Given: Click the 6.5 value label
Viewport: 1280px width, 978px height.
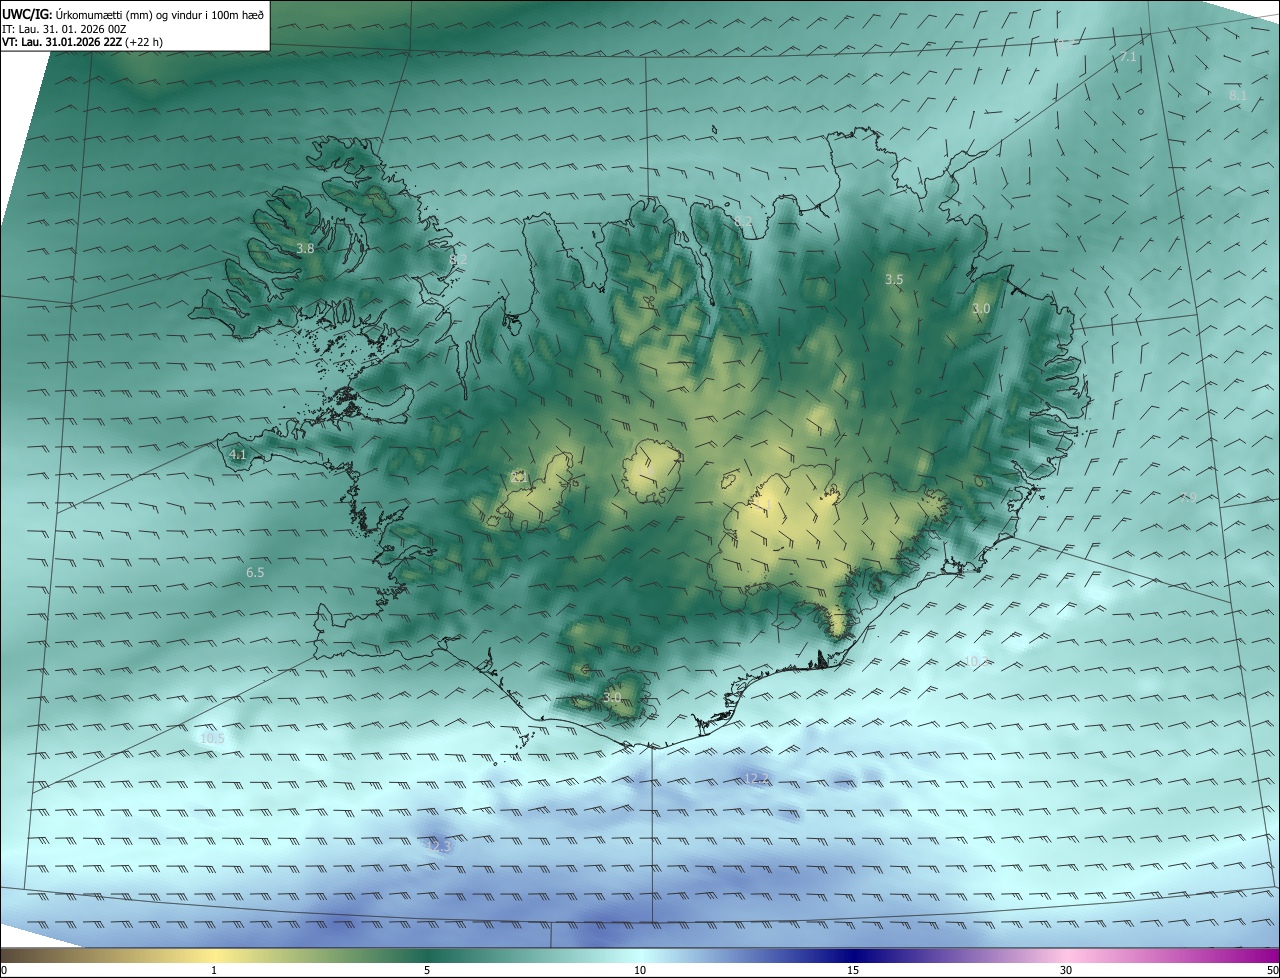Looking at the screenshot, I should point(255,573).
